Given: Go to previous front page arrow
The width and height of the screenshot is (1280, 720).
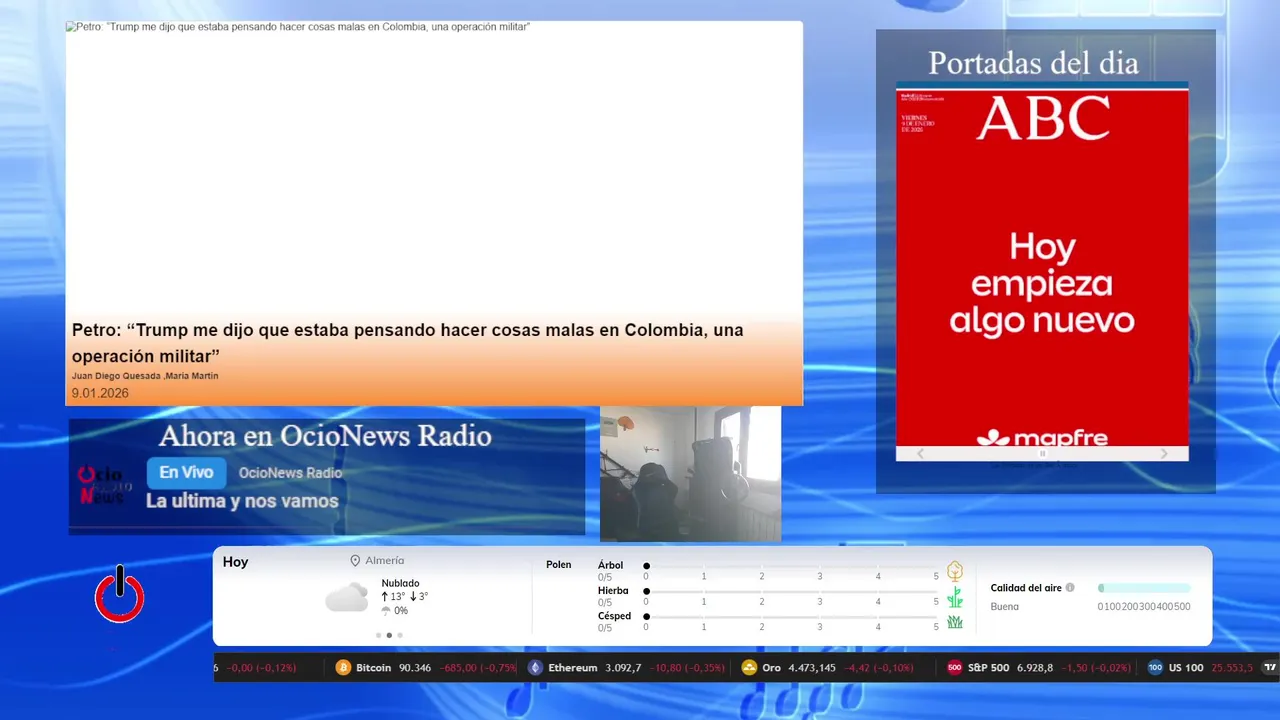Looking at the screenshot, I should (921, 453).
